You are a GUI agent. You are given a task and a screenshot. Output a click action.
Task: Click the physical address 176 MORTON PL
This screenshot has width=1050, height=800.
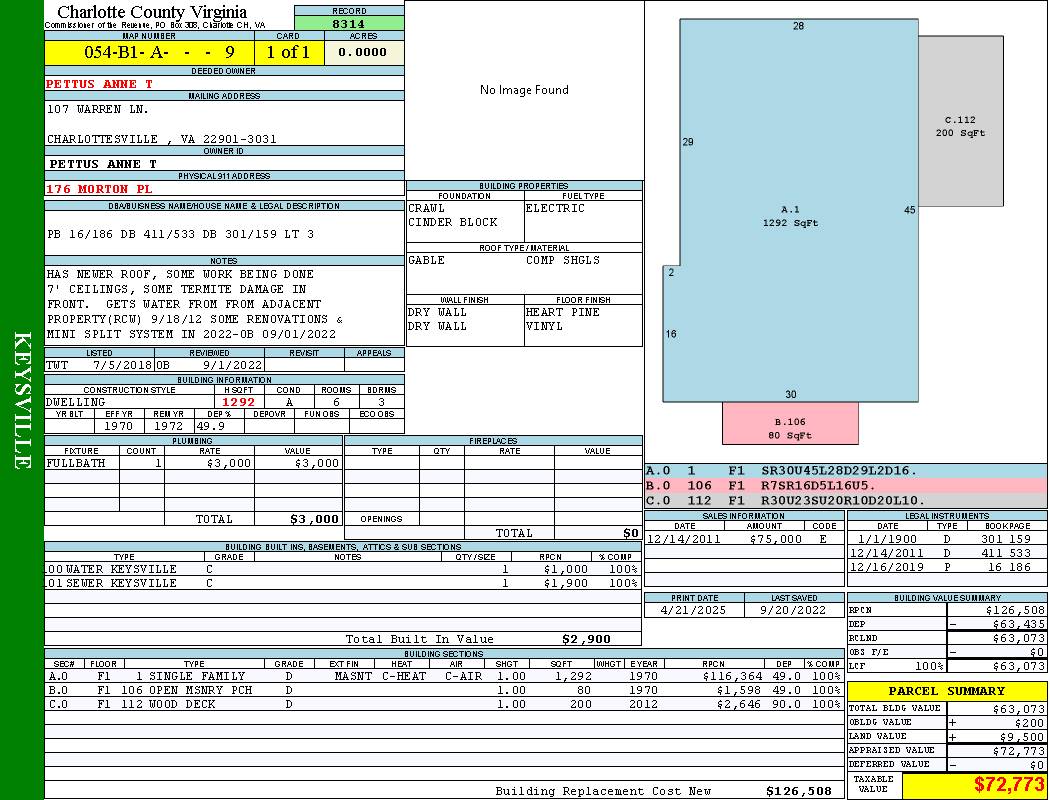coord(100,189)
